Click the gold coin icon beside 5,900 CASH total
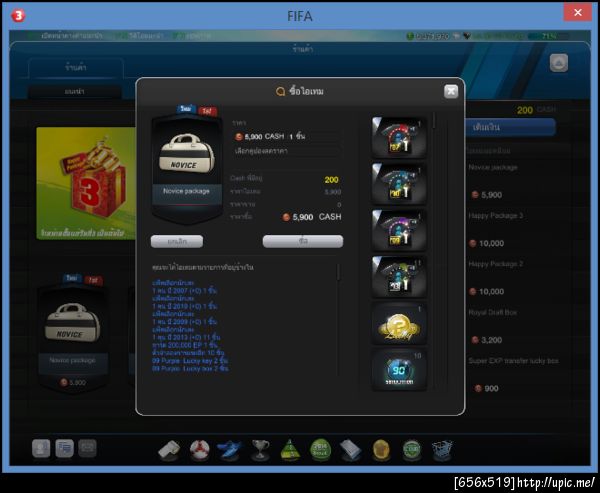The width and height of the screenshot is (600, 493). pyautogui.click(x=286, y=217)
